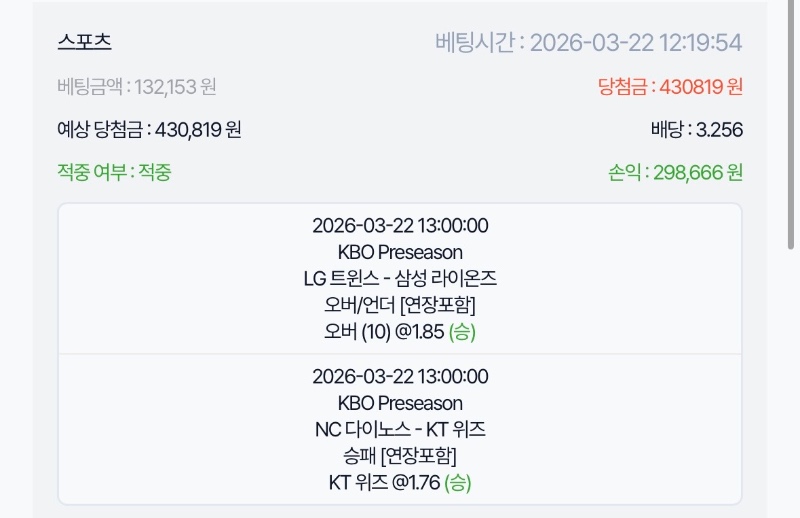Image resolution: width=800 pixels, height=518 pixels.
Task: Open the LG 트윈스 - 삼성 라이온즈 match
Action: (x=400, y=278)
